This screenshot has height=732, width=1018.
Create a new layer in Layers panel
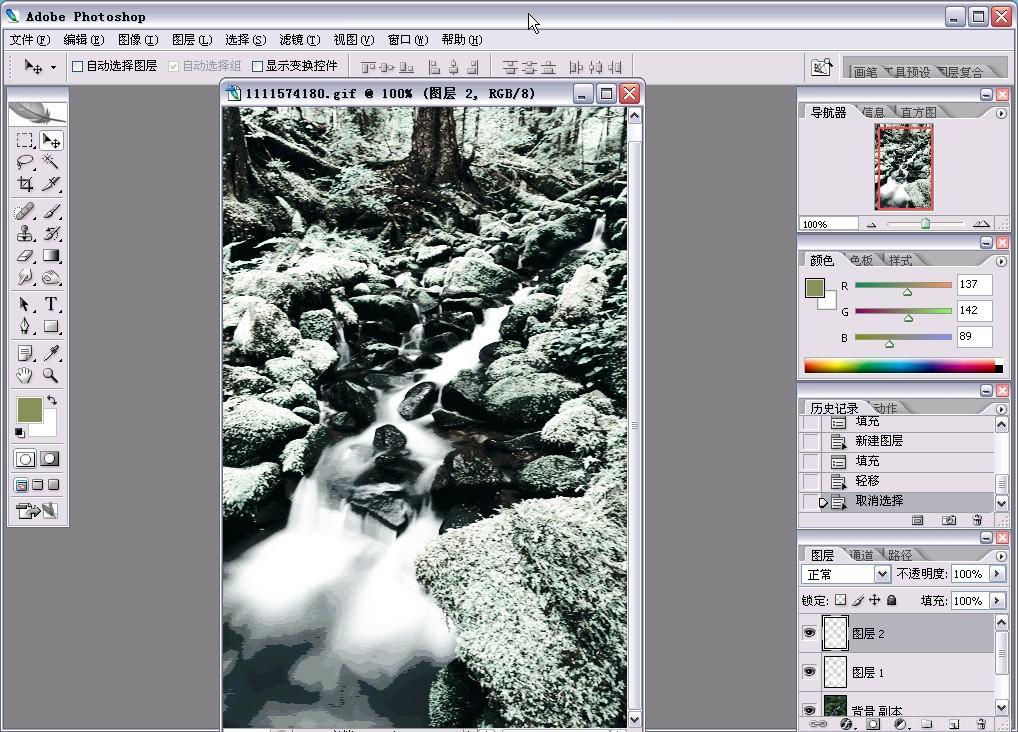(954, 724)
